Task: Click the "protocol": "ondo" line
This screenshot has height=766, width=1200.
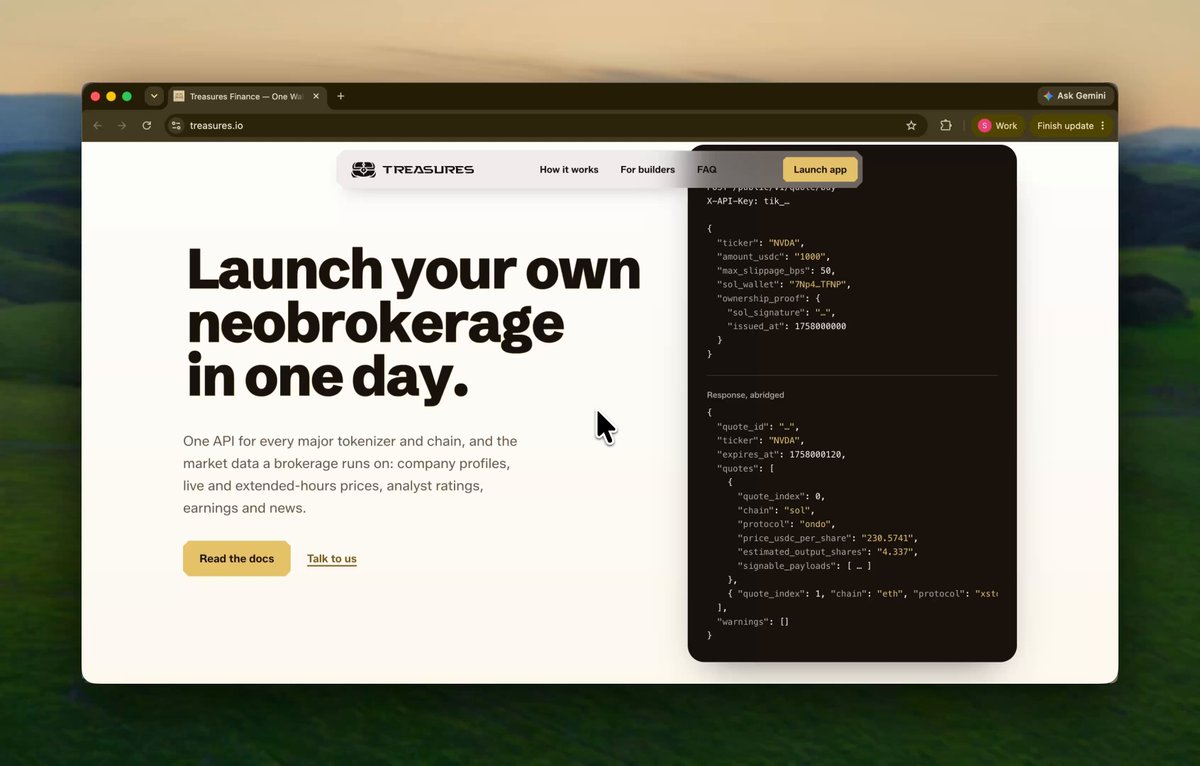Action: click(786, 524)
